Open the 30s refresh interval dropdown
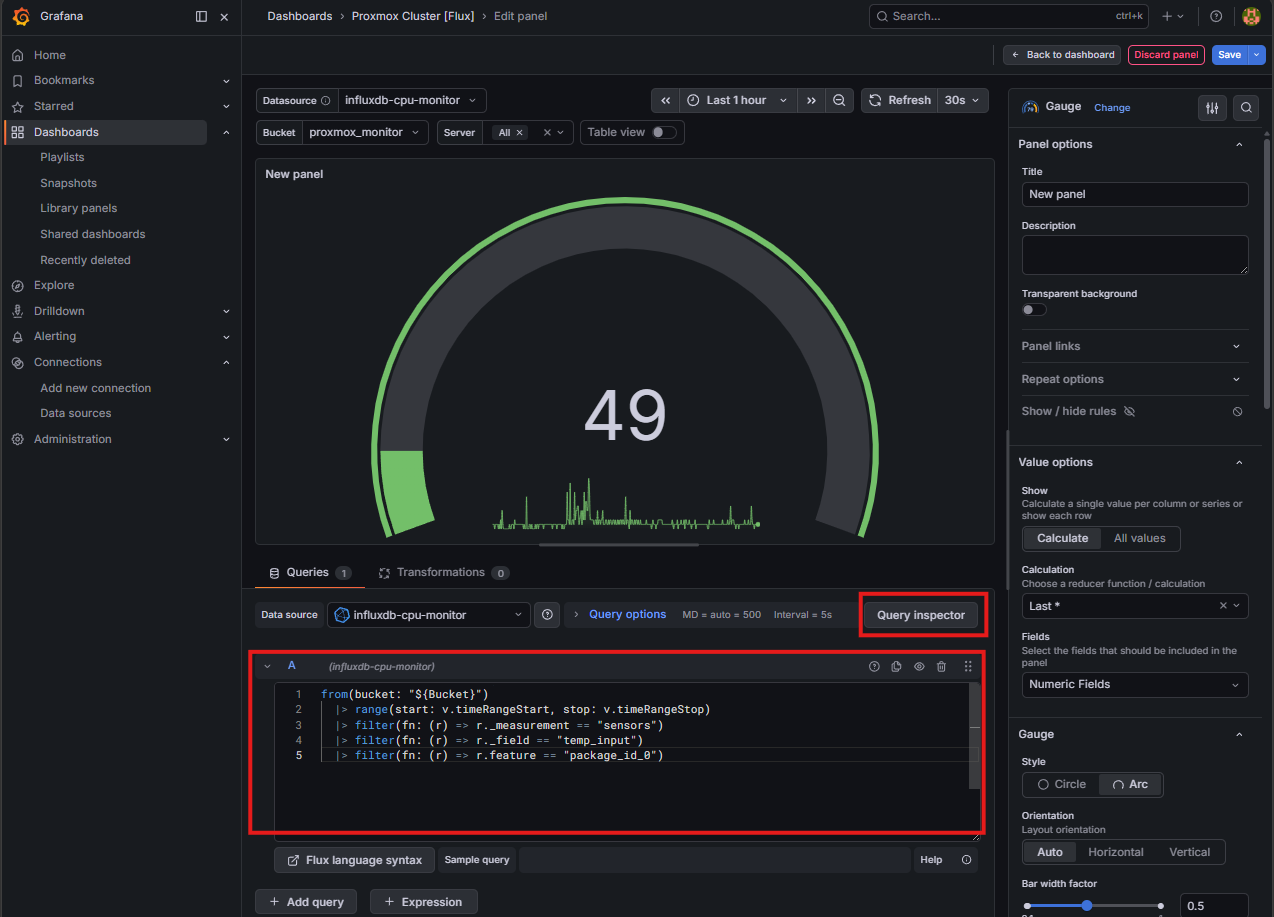1274x917 pixels. click(963, 100)
